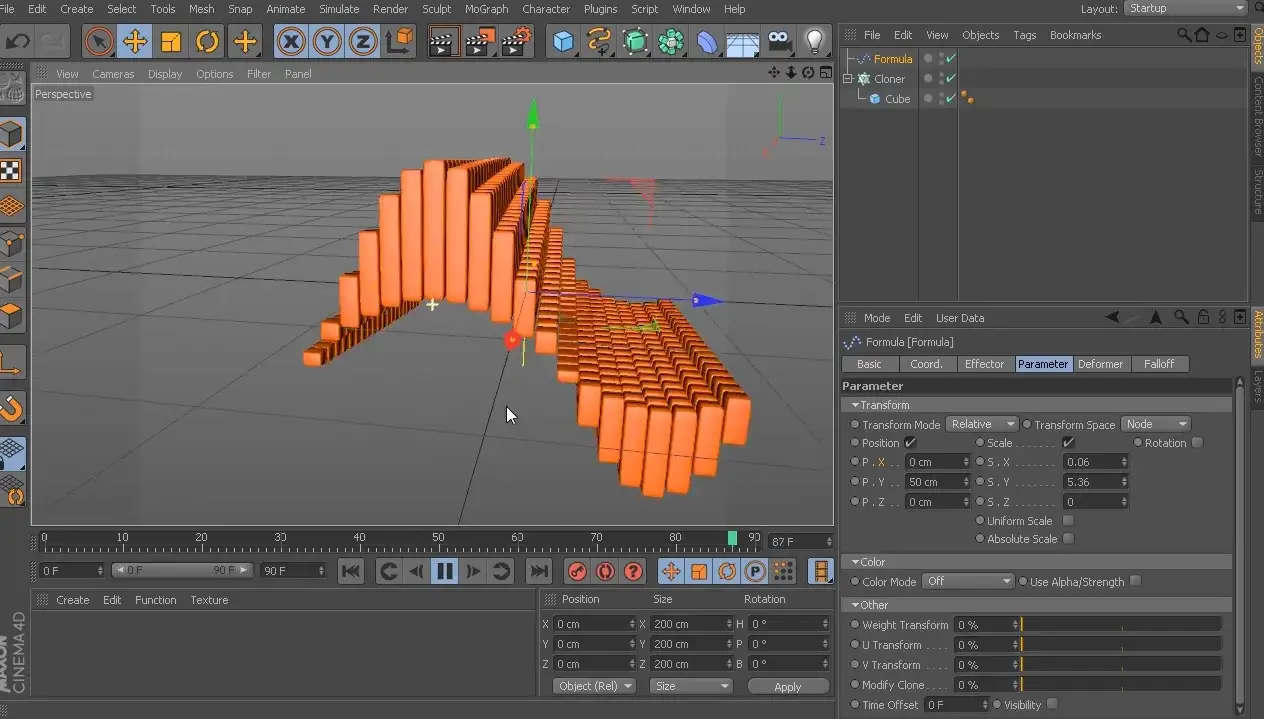1264x719 pixels.
Task: Activate the Rotate tool
Action: pyautogui.click(x=208, y=41)
